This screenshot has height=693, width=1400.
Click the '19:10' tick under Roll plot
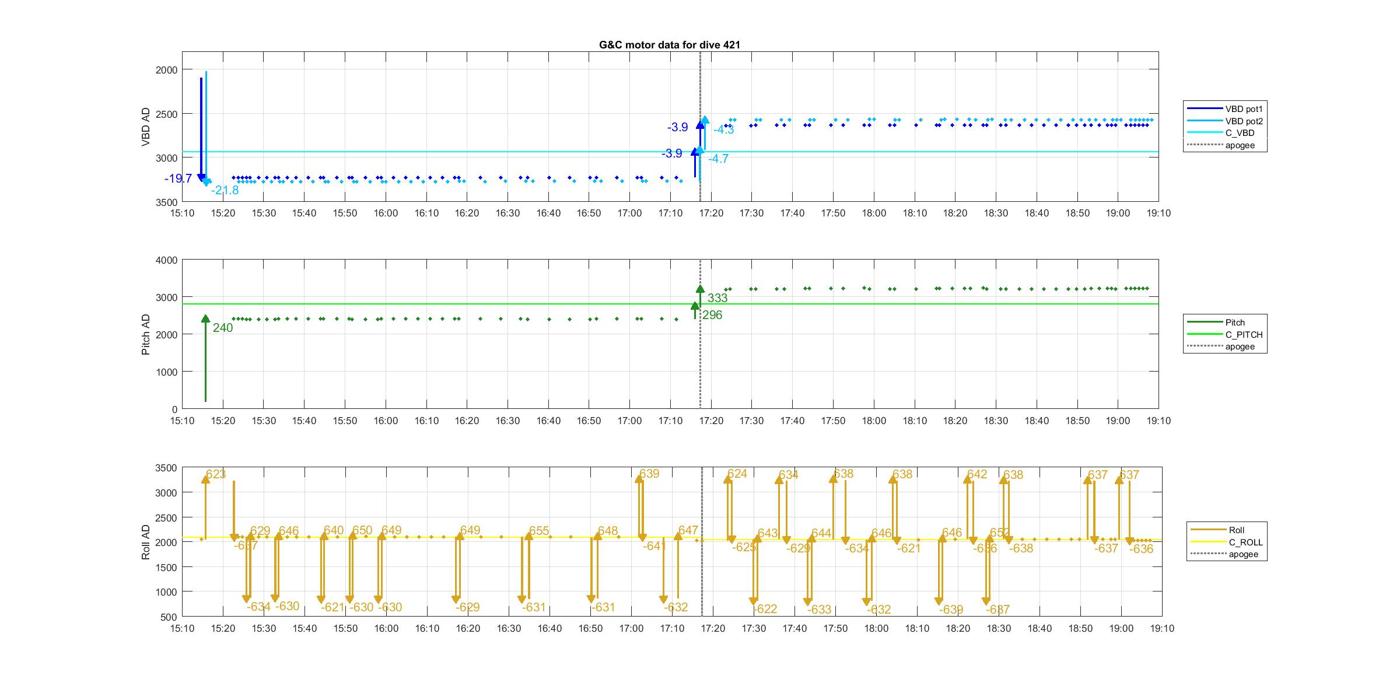[x=1162, y=629]
